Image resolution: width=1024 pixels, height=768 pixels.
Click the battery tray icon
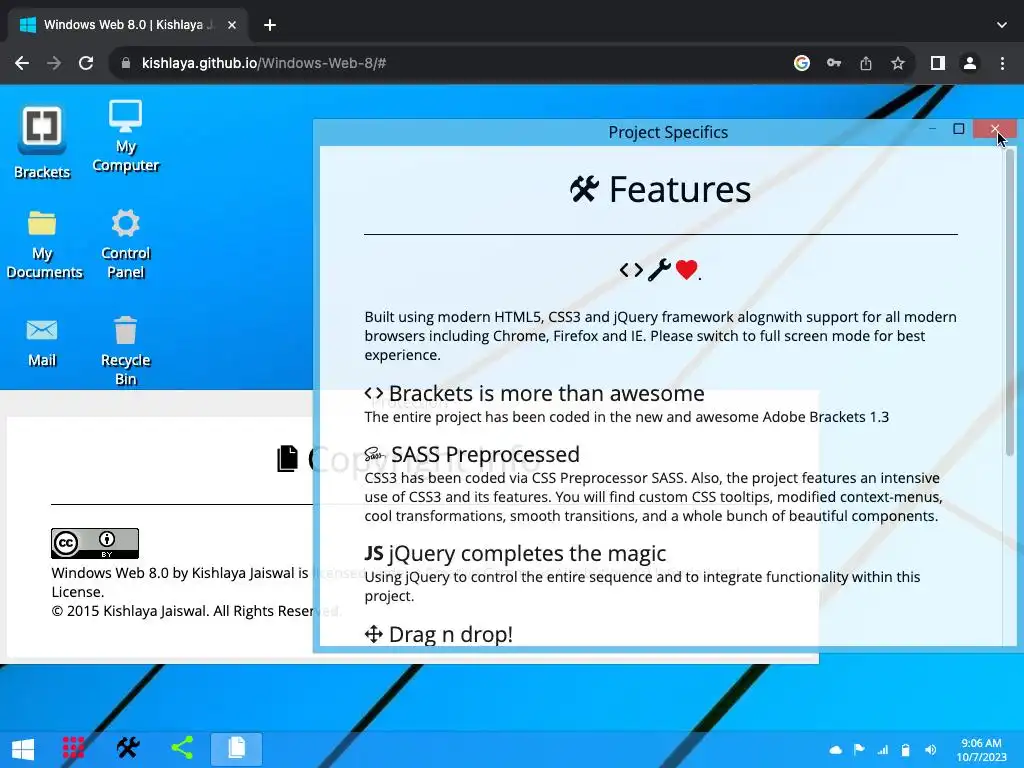[906, 750]
